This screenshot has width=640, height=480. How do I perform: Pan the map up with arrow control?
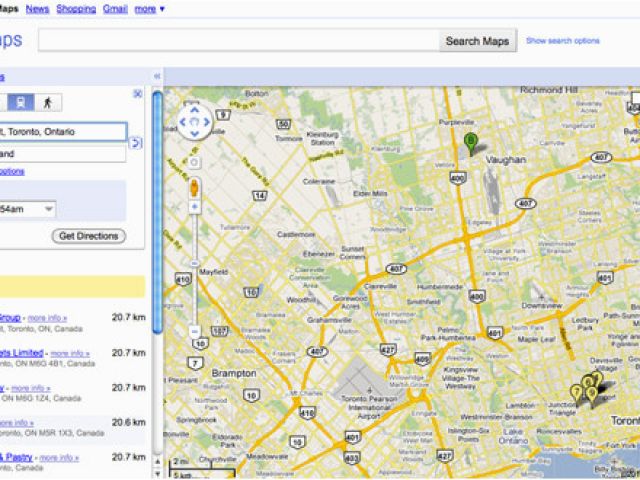point(195,110)
